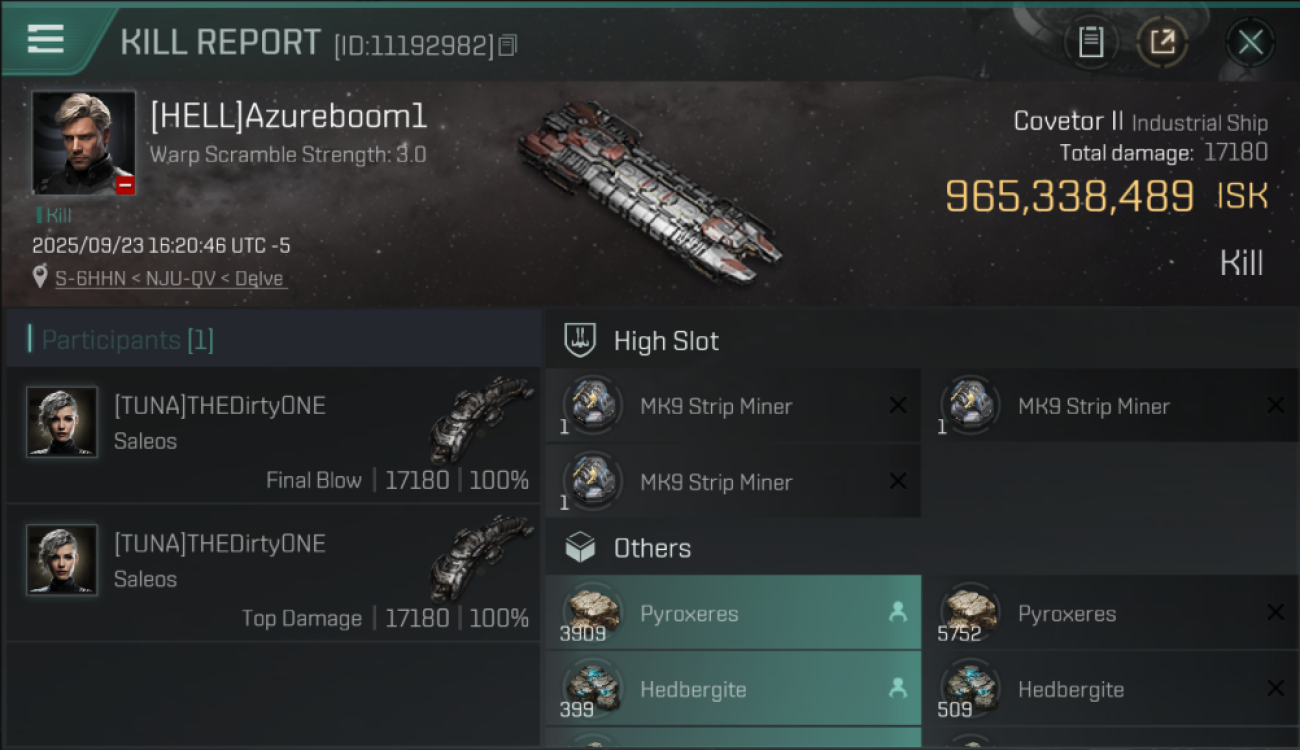Image resolution: width=1300 pixels, height=750 pixels.
Task: View Azureboom1's pilot portrait
Action: 84,143
